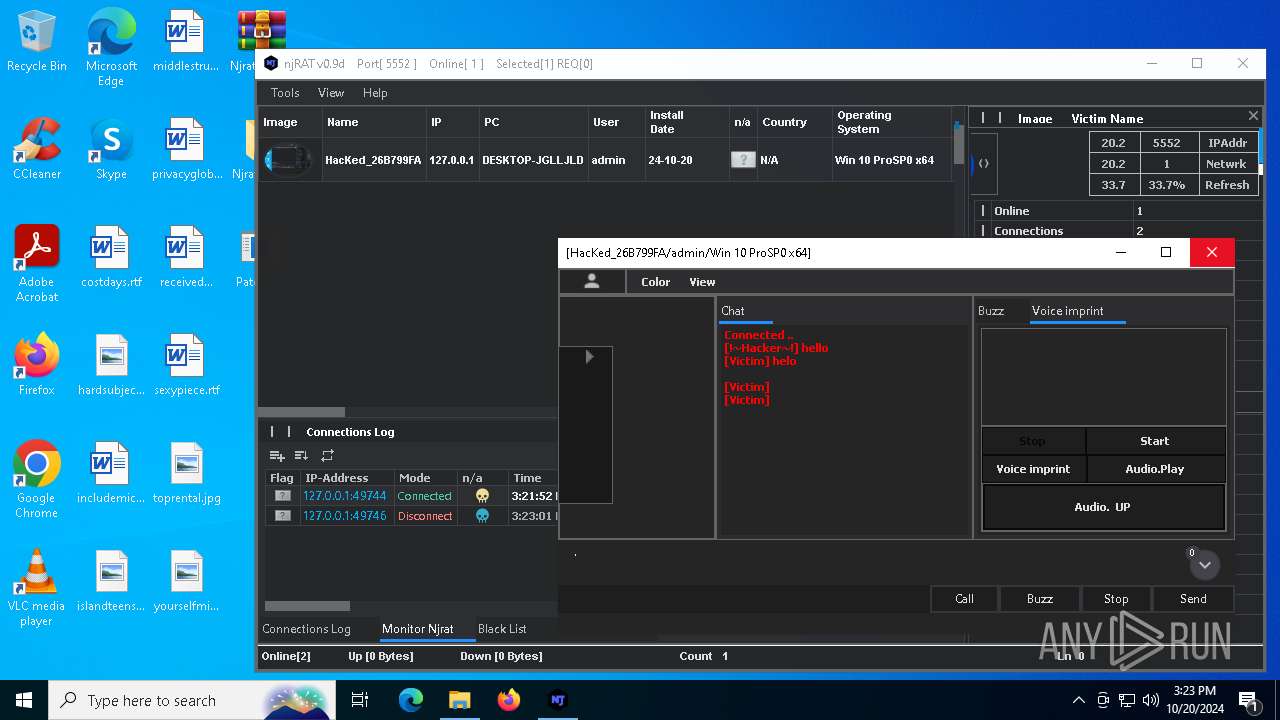Click the greyed Stop recording button in Voice imprint

pyautogui.click(x=1033, y=441)
